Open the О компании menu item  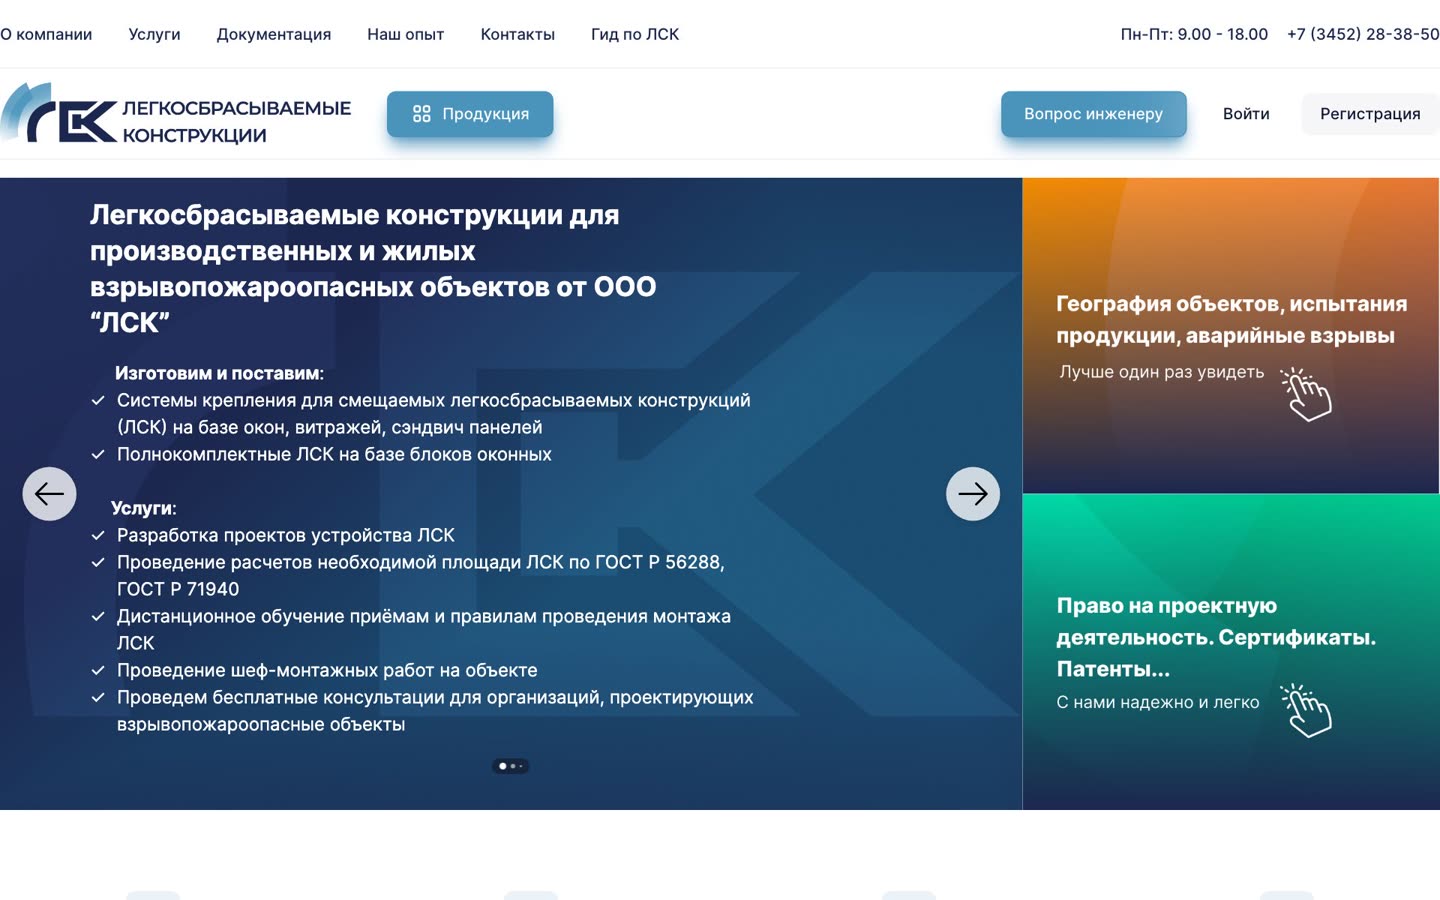click(46, 34)
